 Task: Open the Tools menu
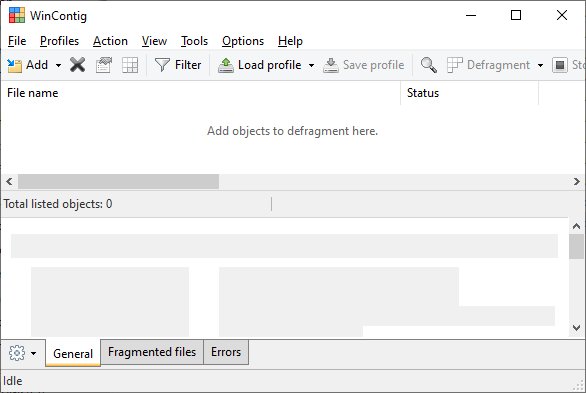pos(194,41)
